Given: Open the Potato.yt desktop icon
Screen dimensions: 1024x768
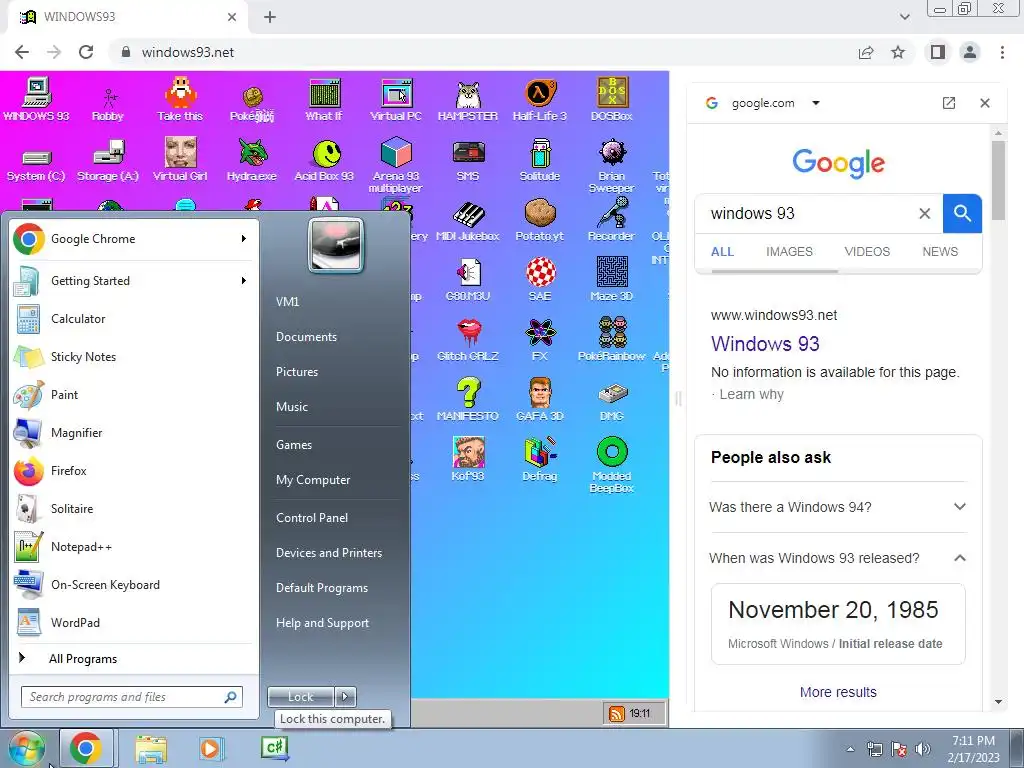Looking at the screenshot, I should tap(540, 221).
